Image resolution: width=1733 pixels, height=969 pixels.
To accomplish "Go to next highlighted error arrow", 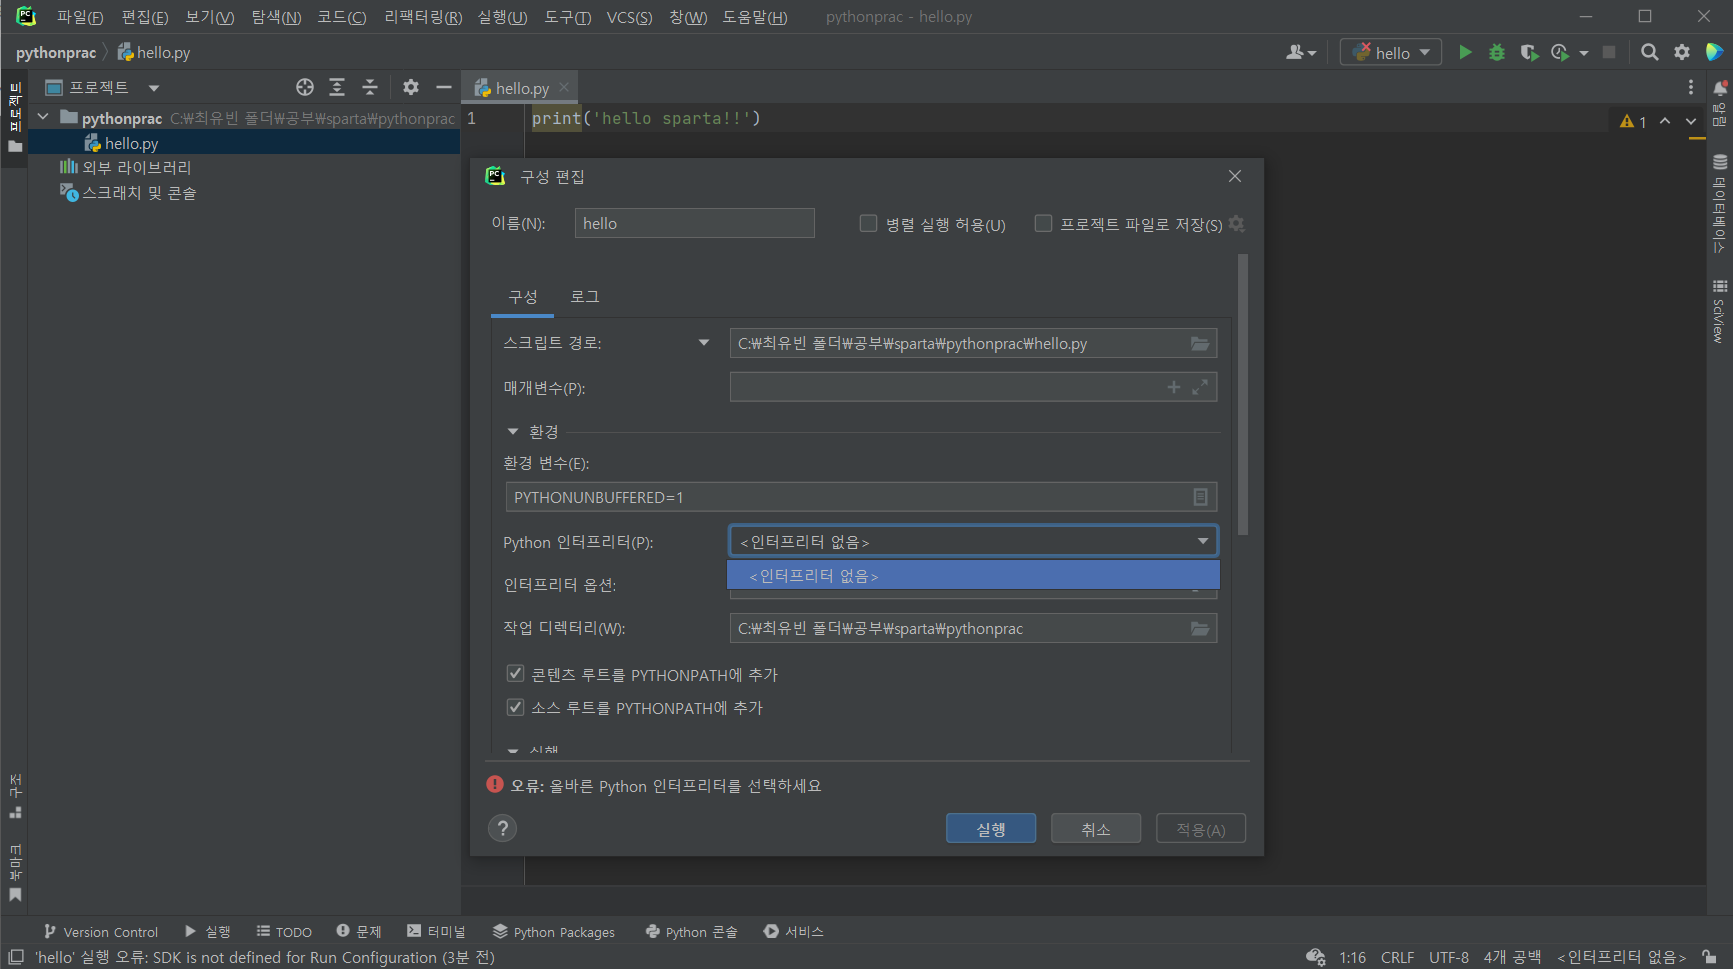I will tap(1691, 121).
